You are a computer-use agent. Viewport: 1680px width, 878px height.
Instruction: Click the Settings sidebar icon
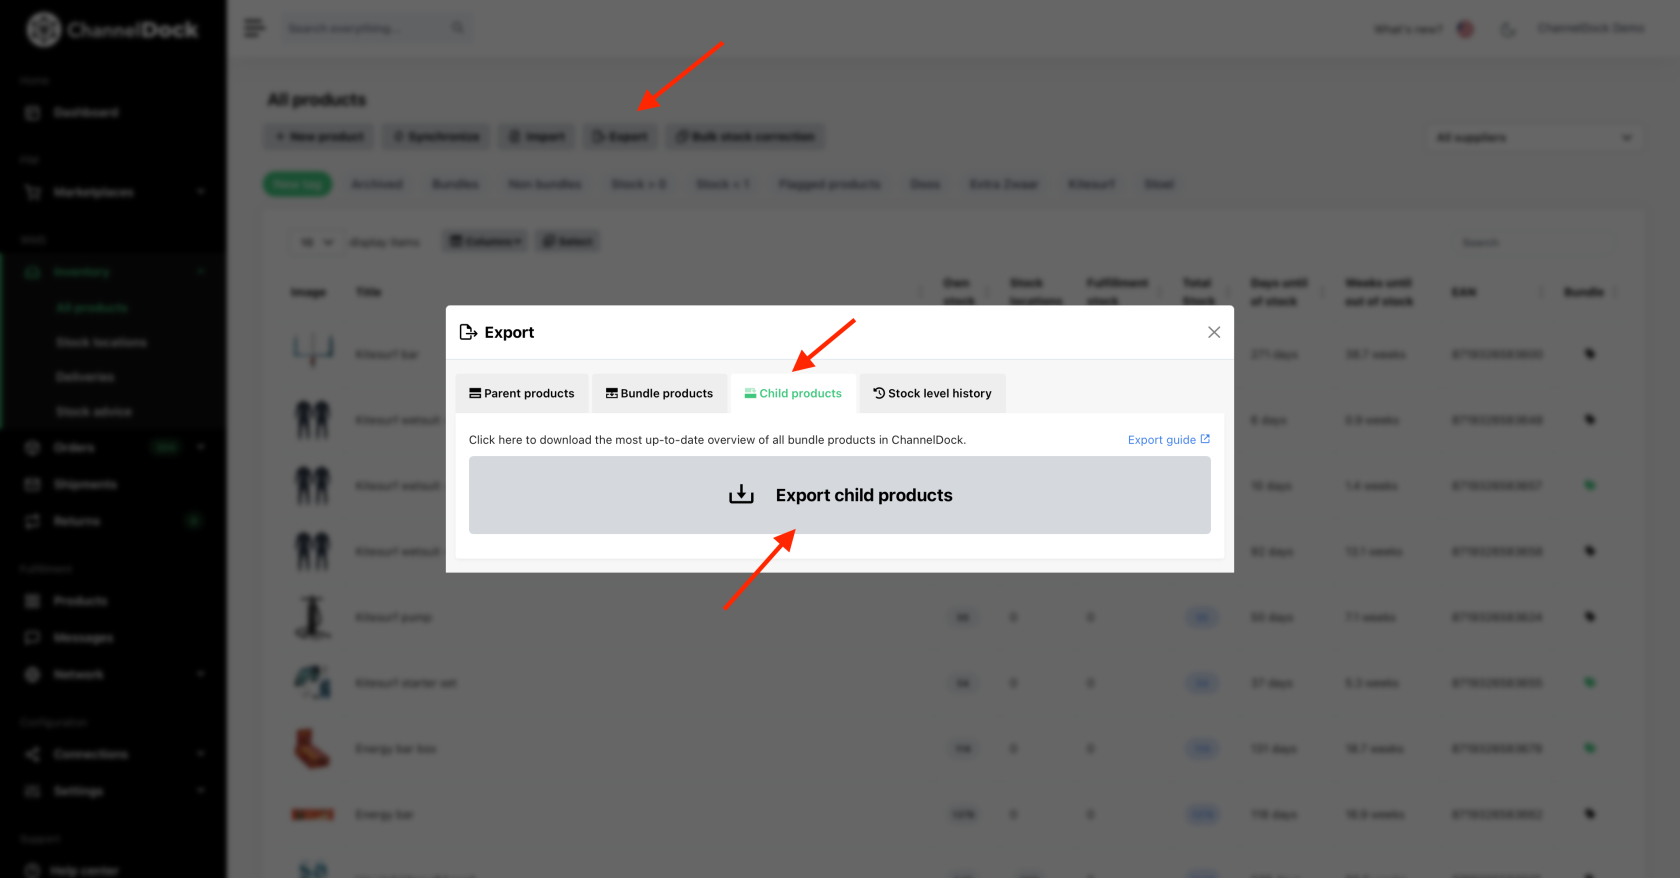pyautogui.click(x=32, y=791)
